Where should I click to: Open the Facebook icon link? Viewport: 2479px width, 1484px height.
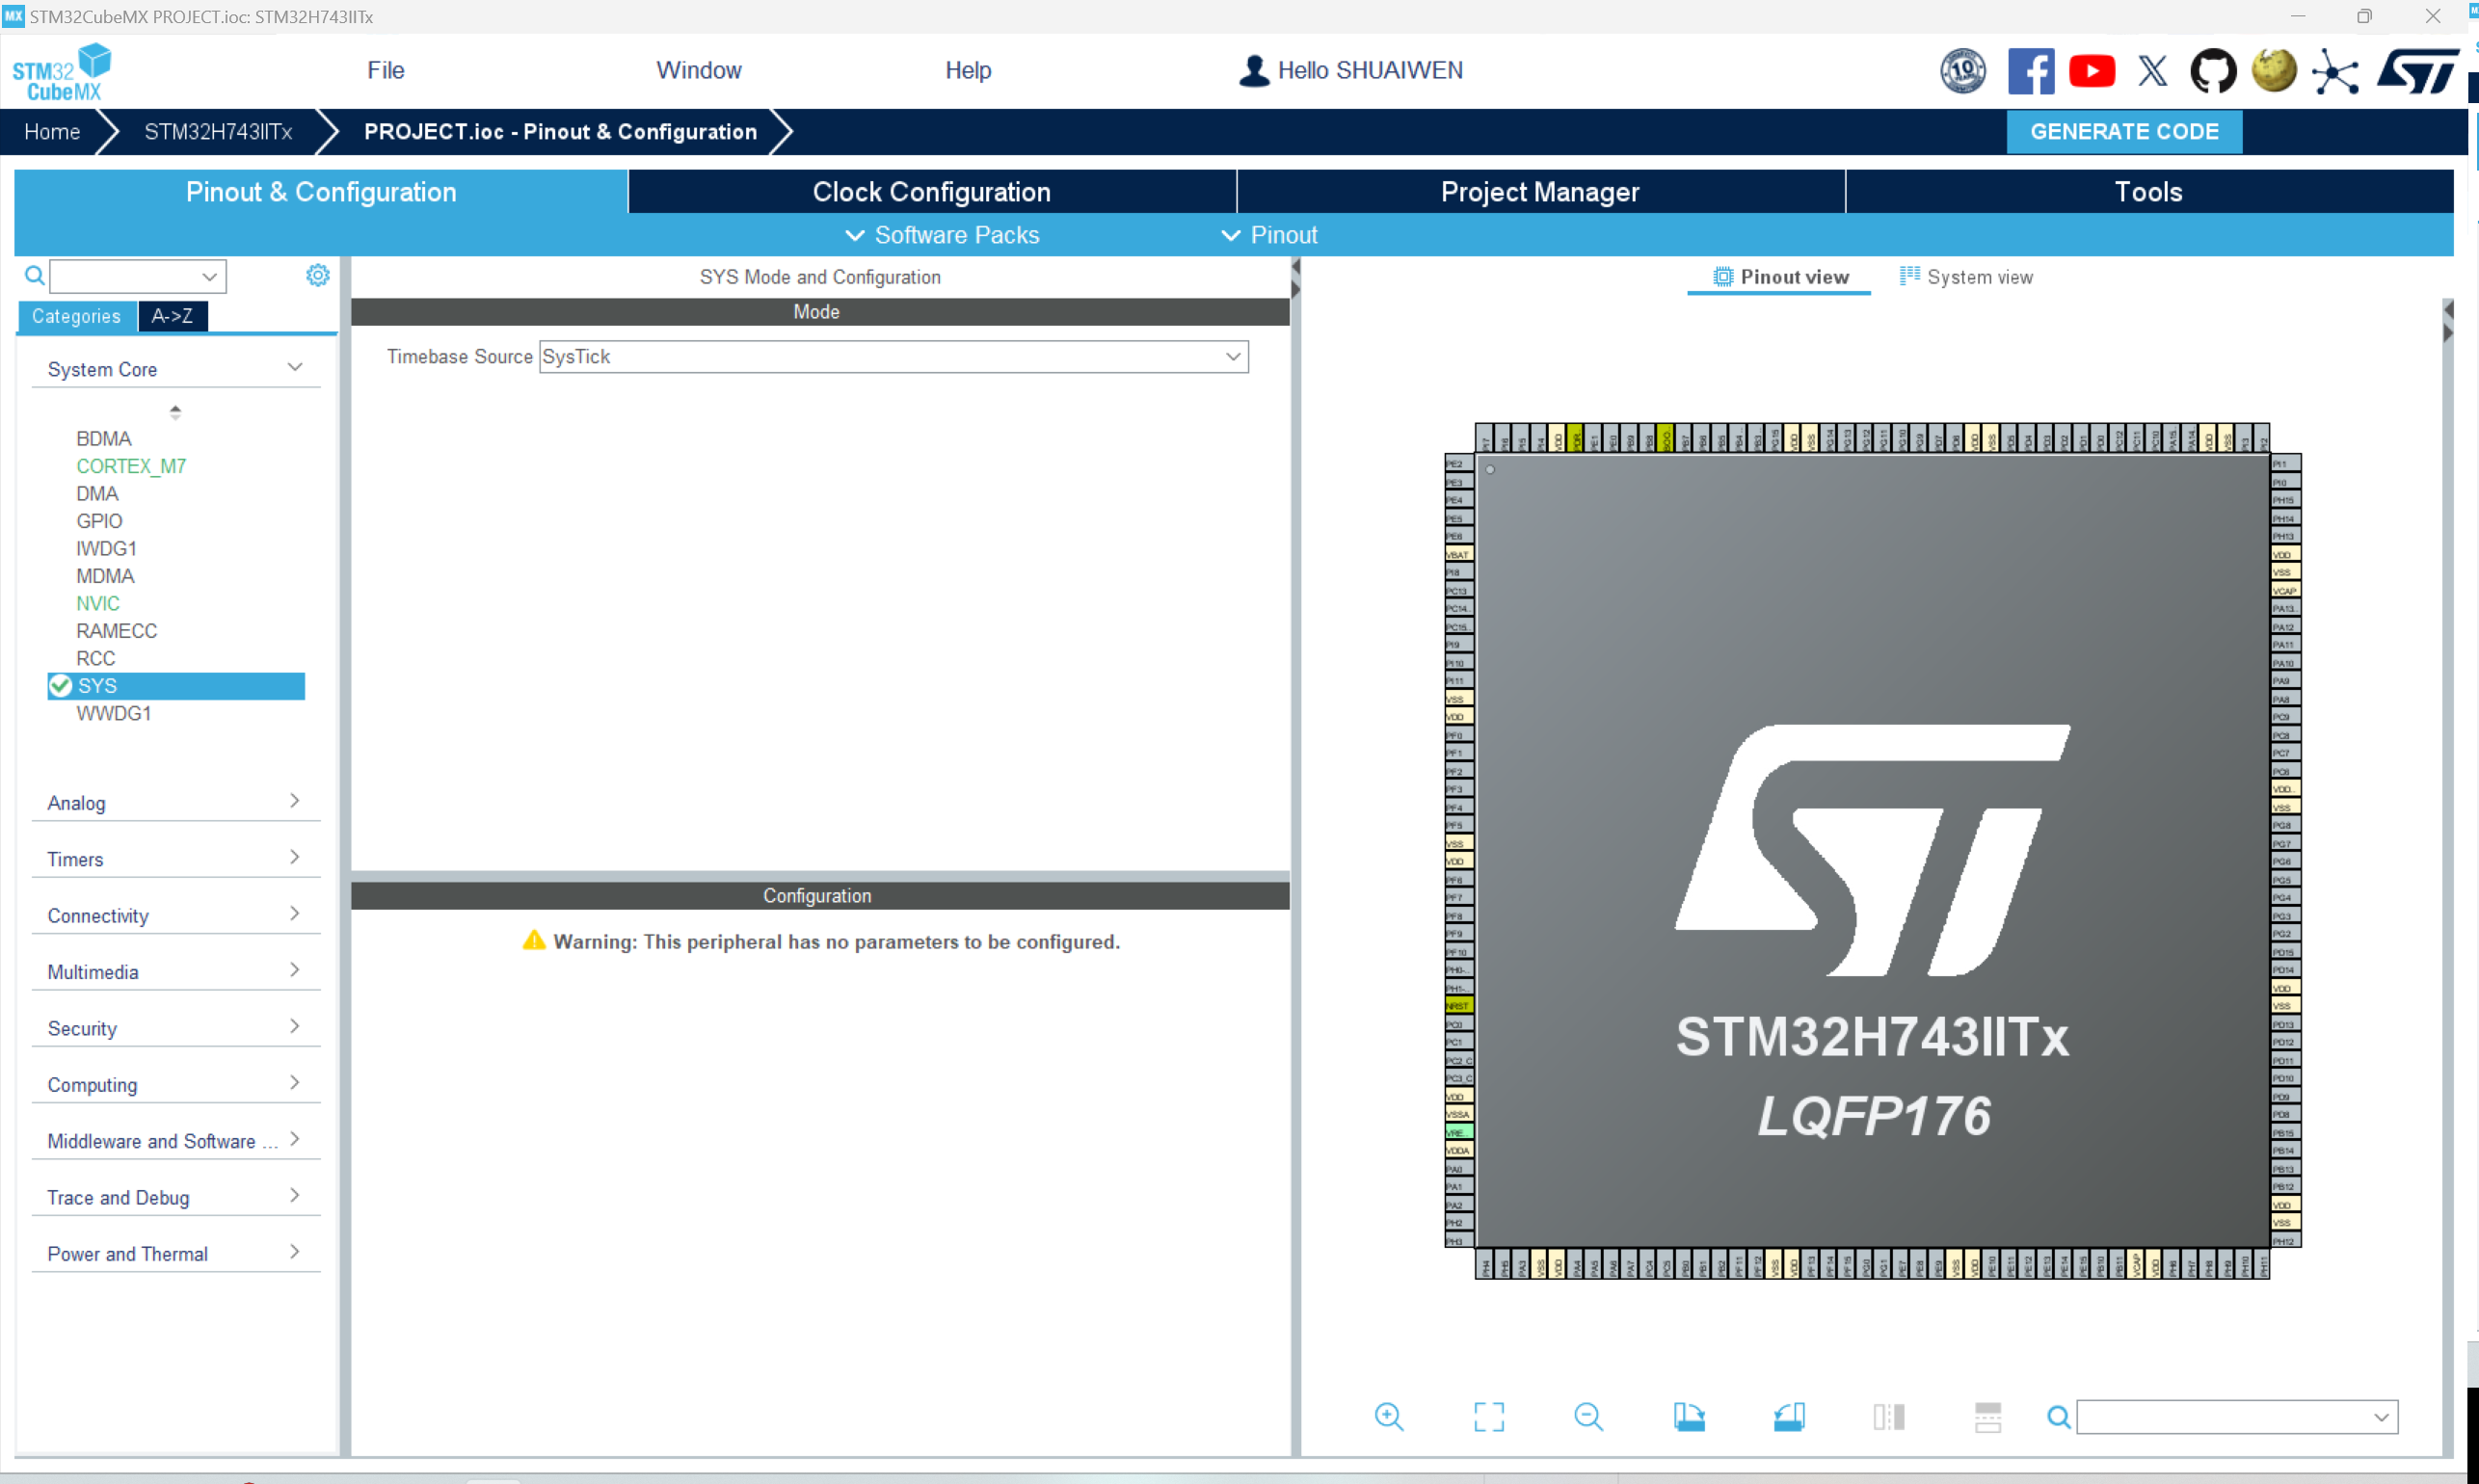tap(2030, 71)
